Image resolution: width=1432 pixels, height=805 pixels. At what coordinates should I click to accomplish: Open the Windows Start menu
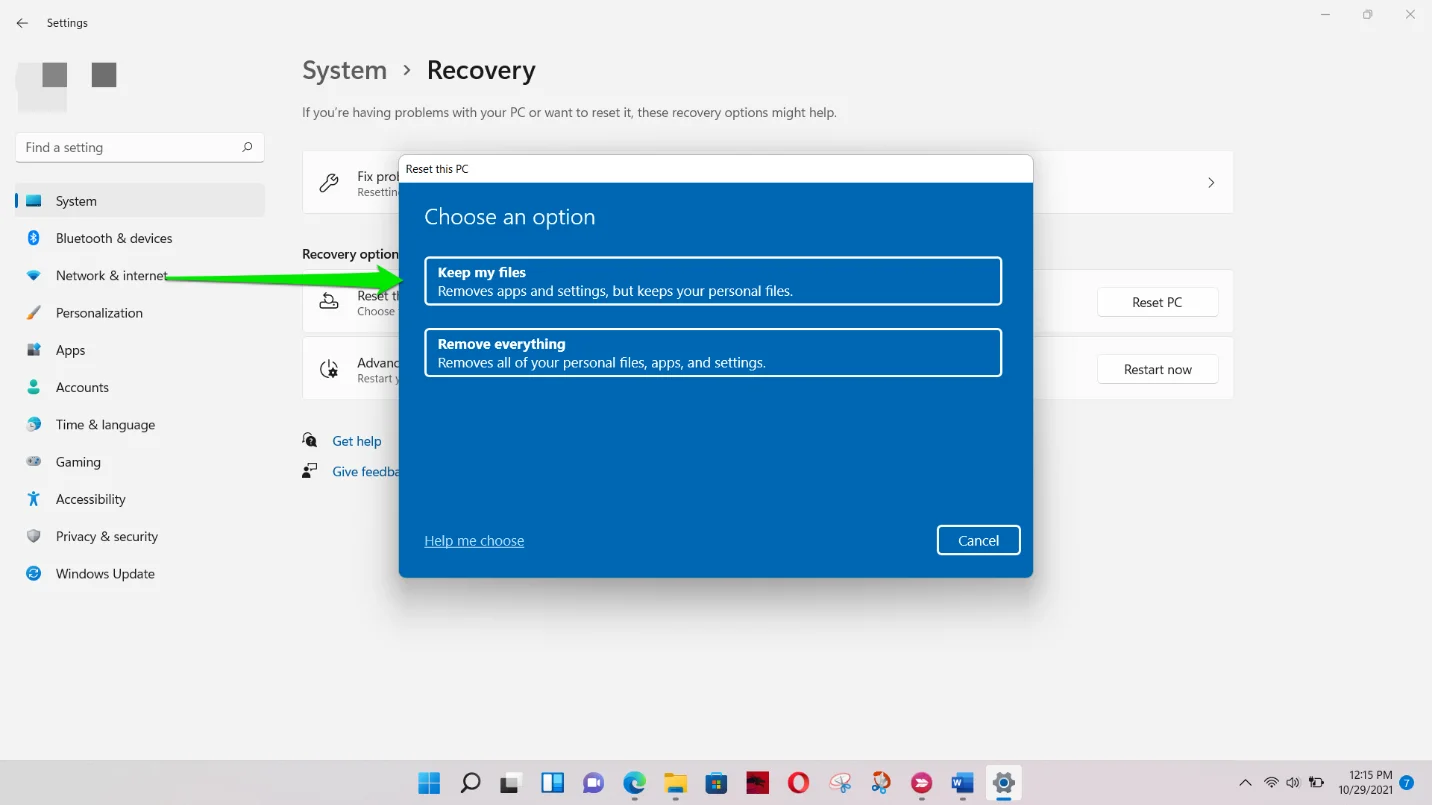pos(429,782)
